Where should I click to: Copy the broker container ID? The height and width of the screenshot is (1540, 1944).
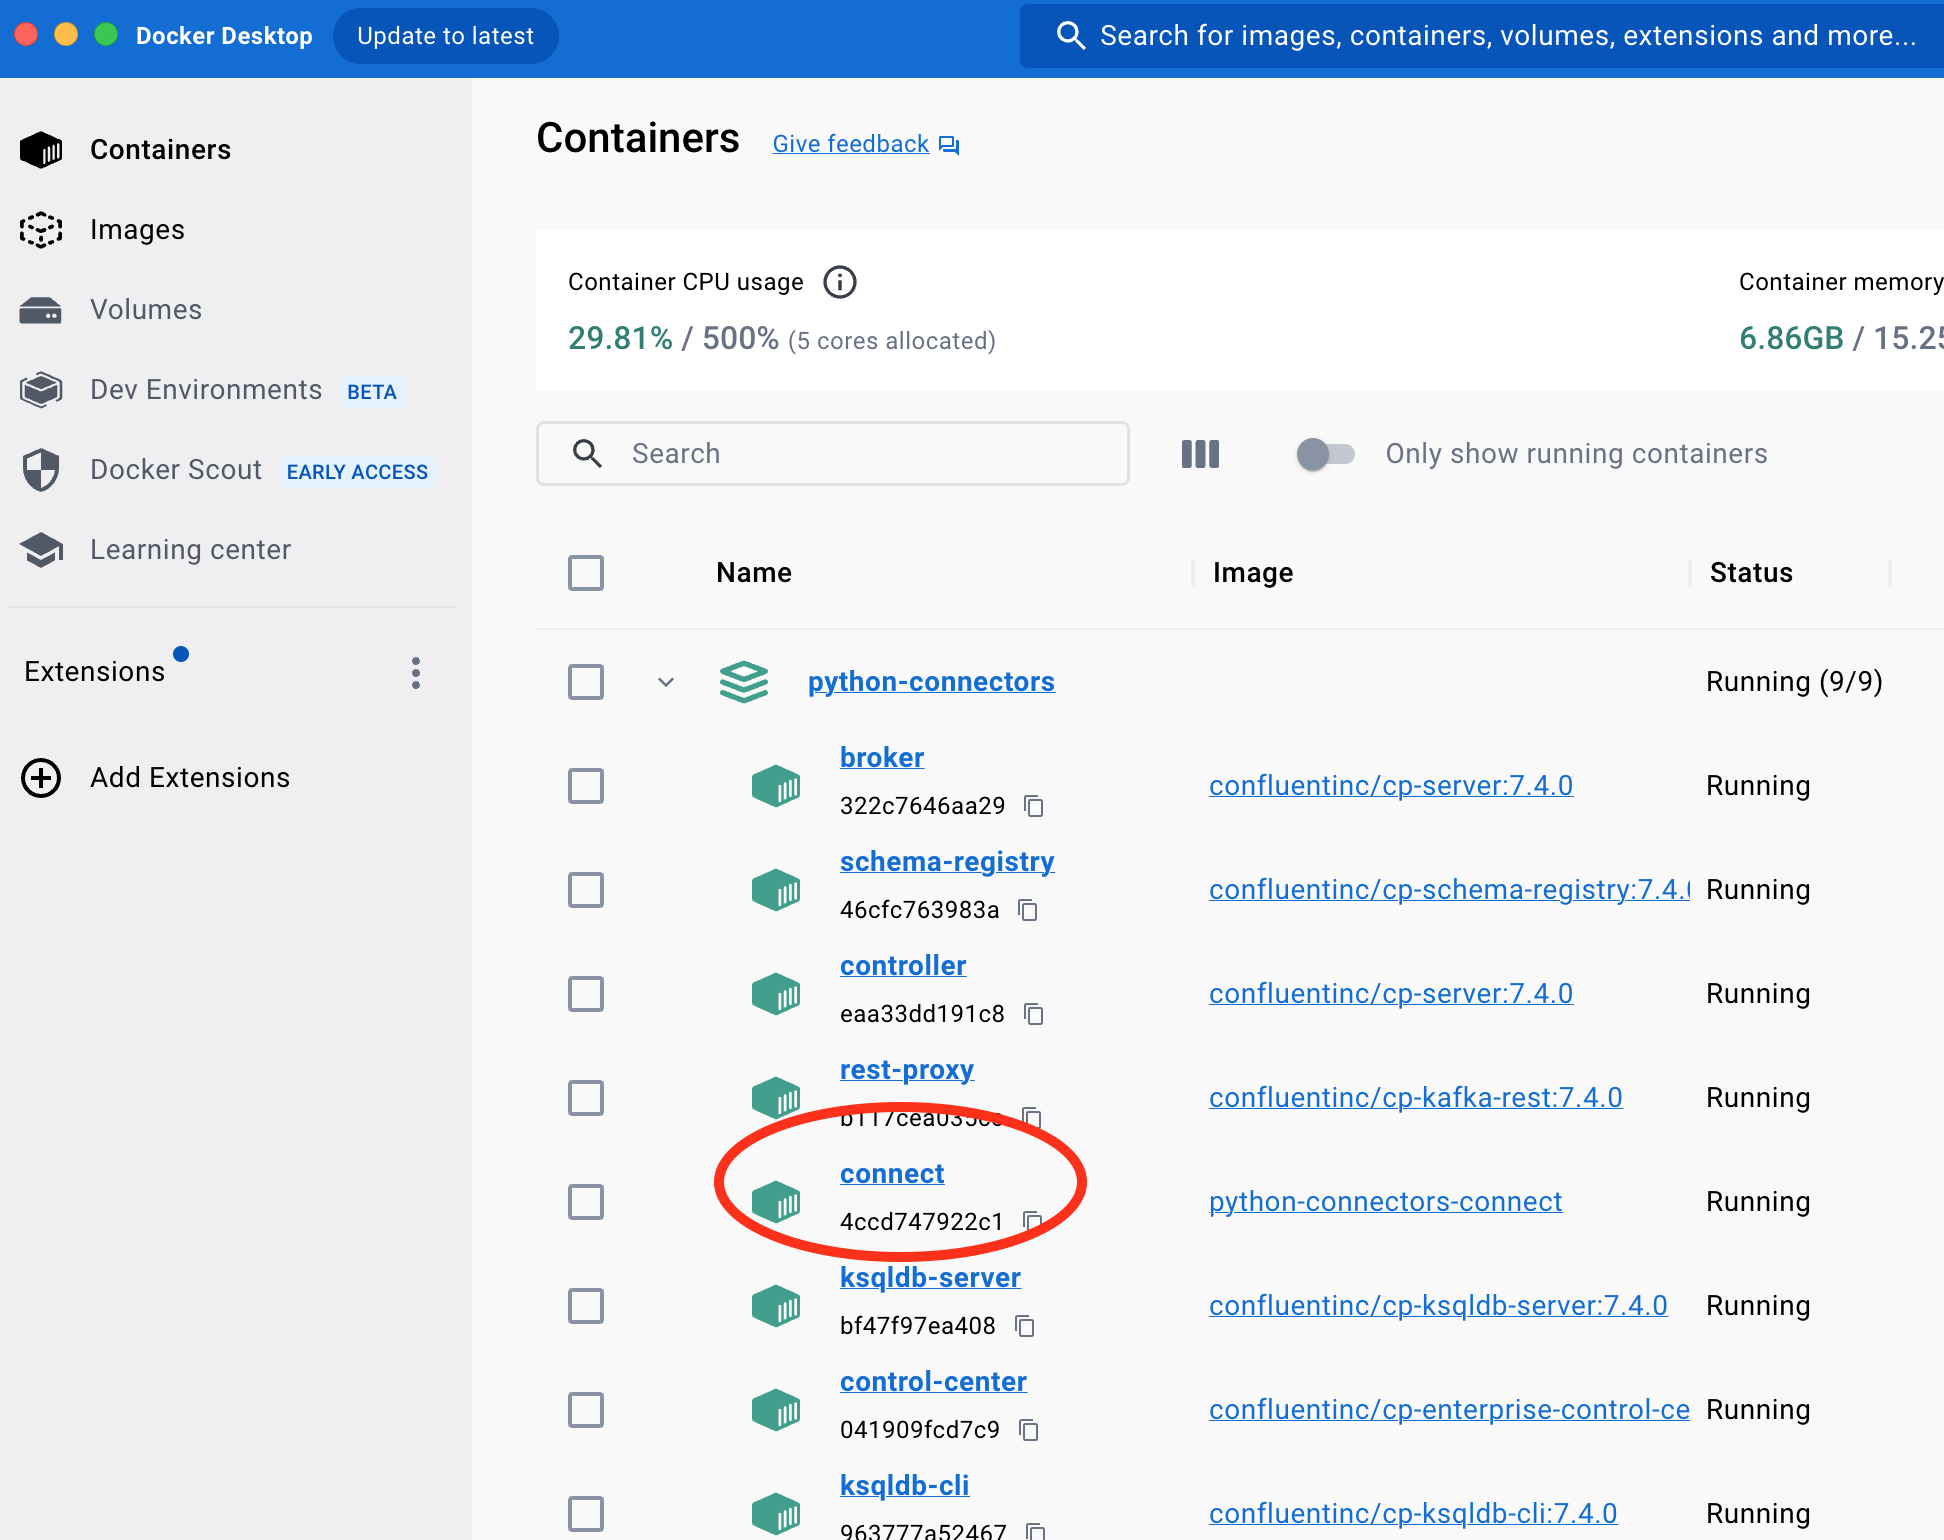pyautogui.click(x=1034, y=806)
